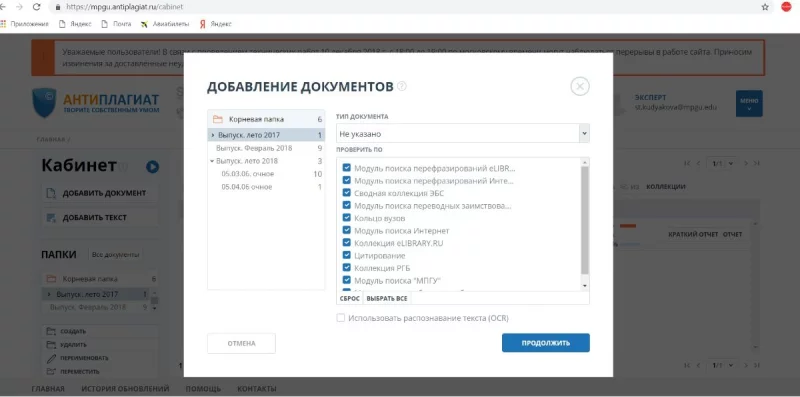Select Корневая папка in sidebar folders
Screen dimensions: 800x397
(x=99, y=279)
